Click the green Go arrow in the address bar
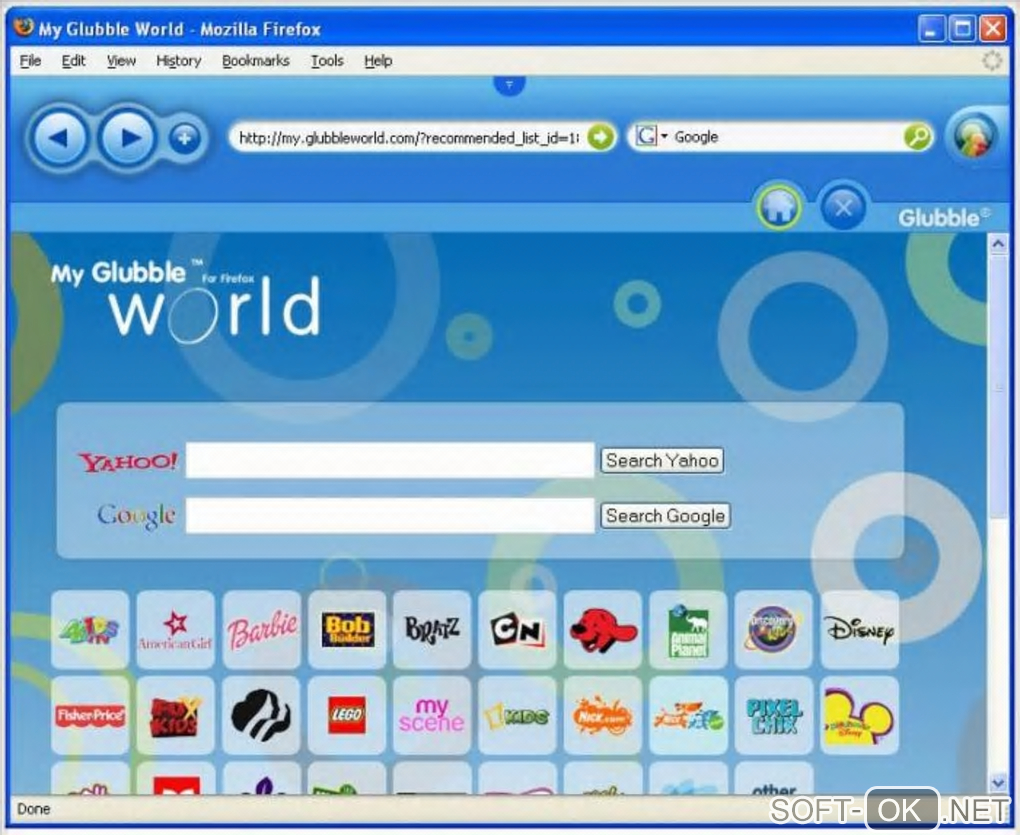The height and width of the screenshot is (835, 1020). 600,137
